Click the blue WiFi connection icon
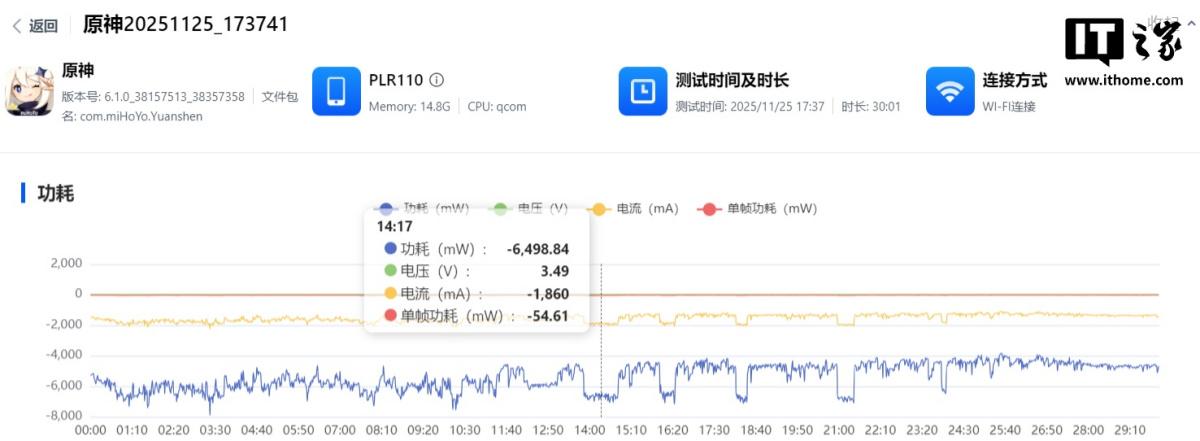This screenshot has width=1200, height=441. pyautogui.click(x=950, y=92)
